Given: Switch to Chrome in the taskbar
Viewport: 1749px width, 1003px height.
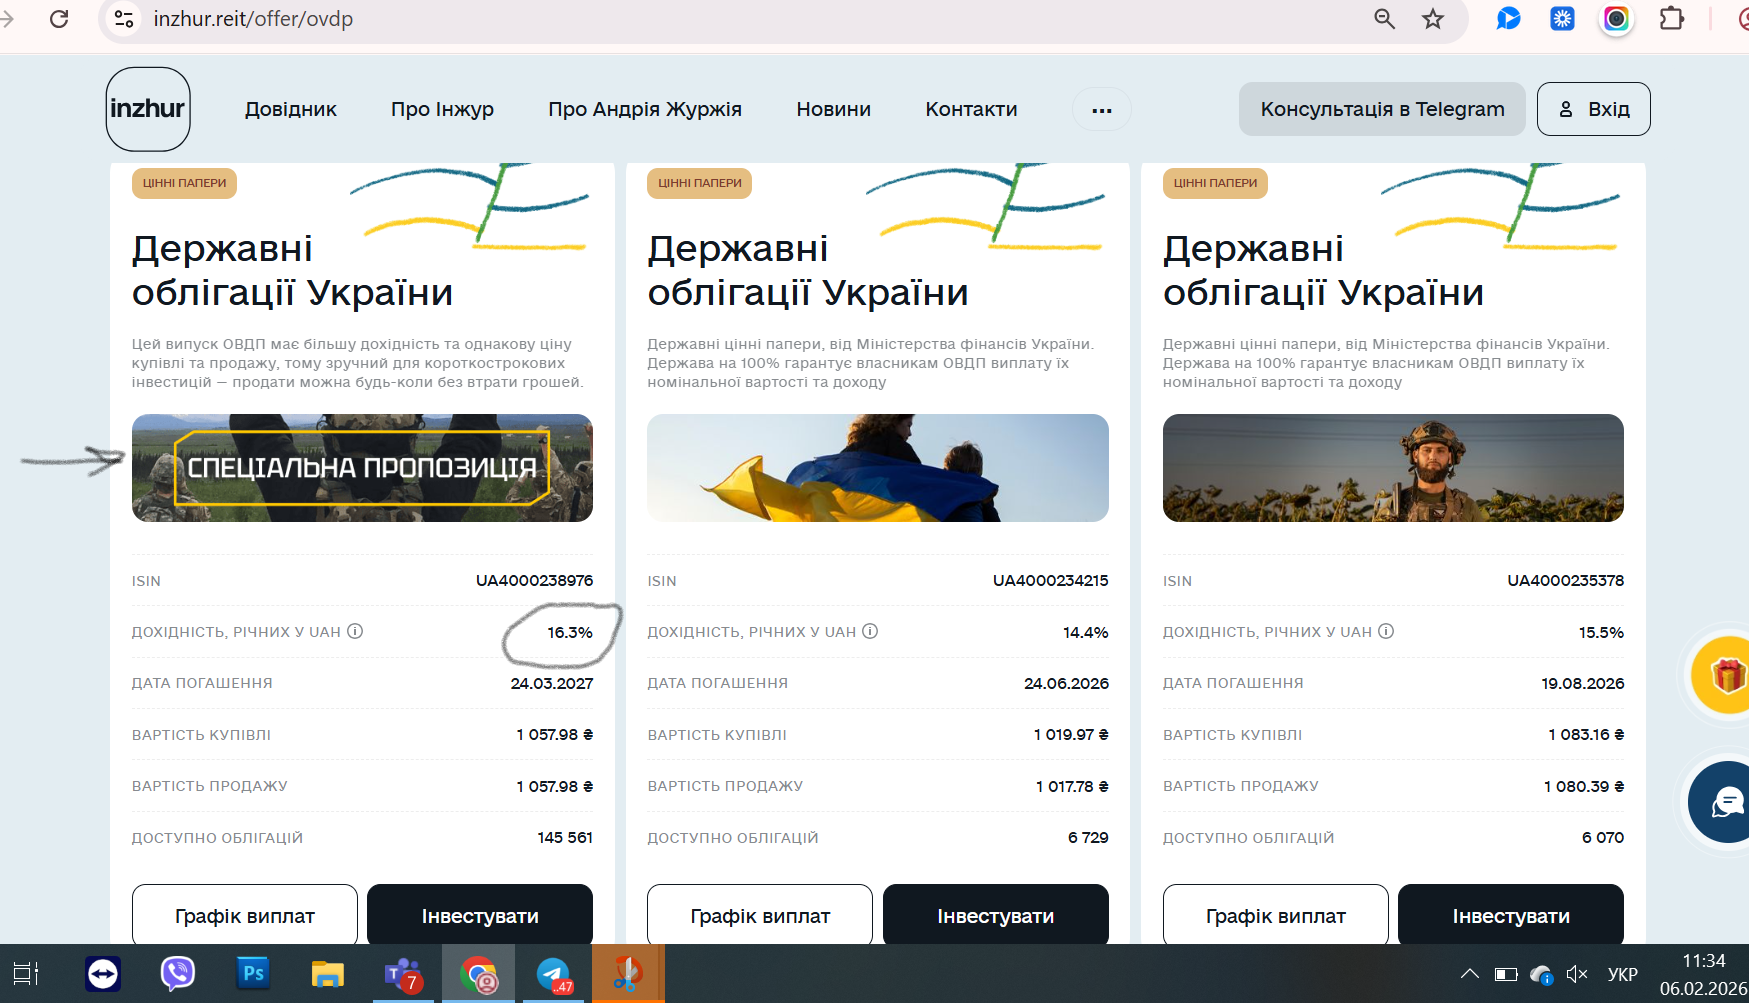Looking at the screenshot, I should 479,974.
